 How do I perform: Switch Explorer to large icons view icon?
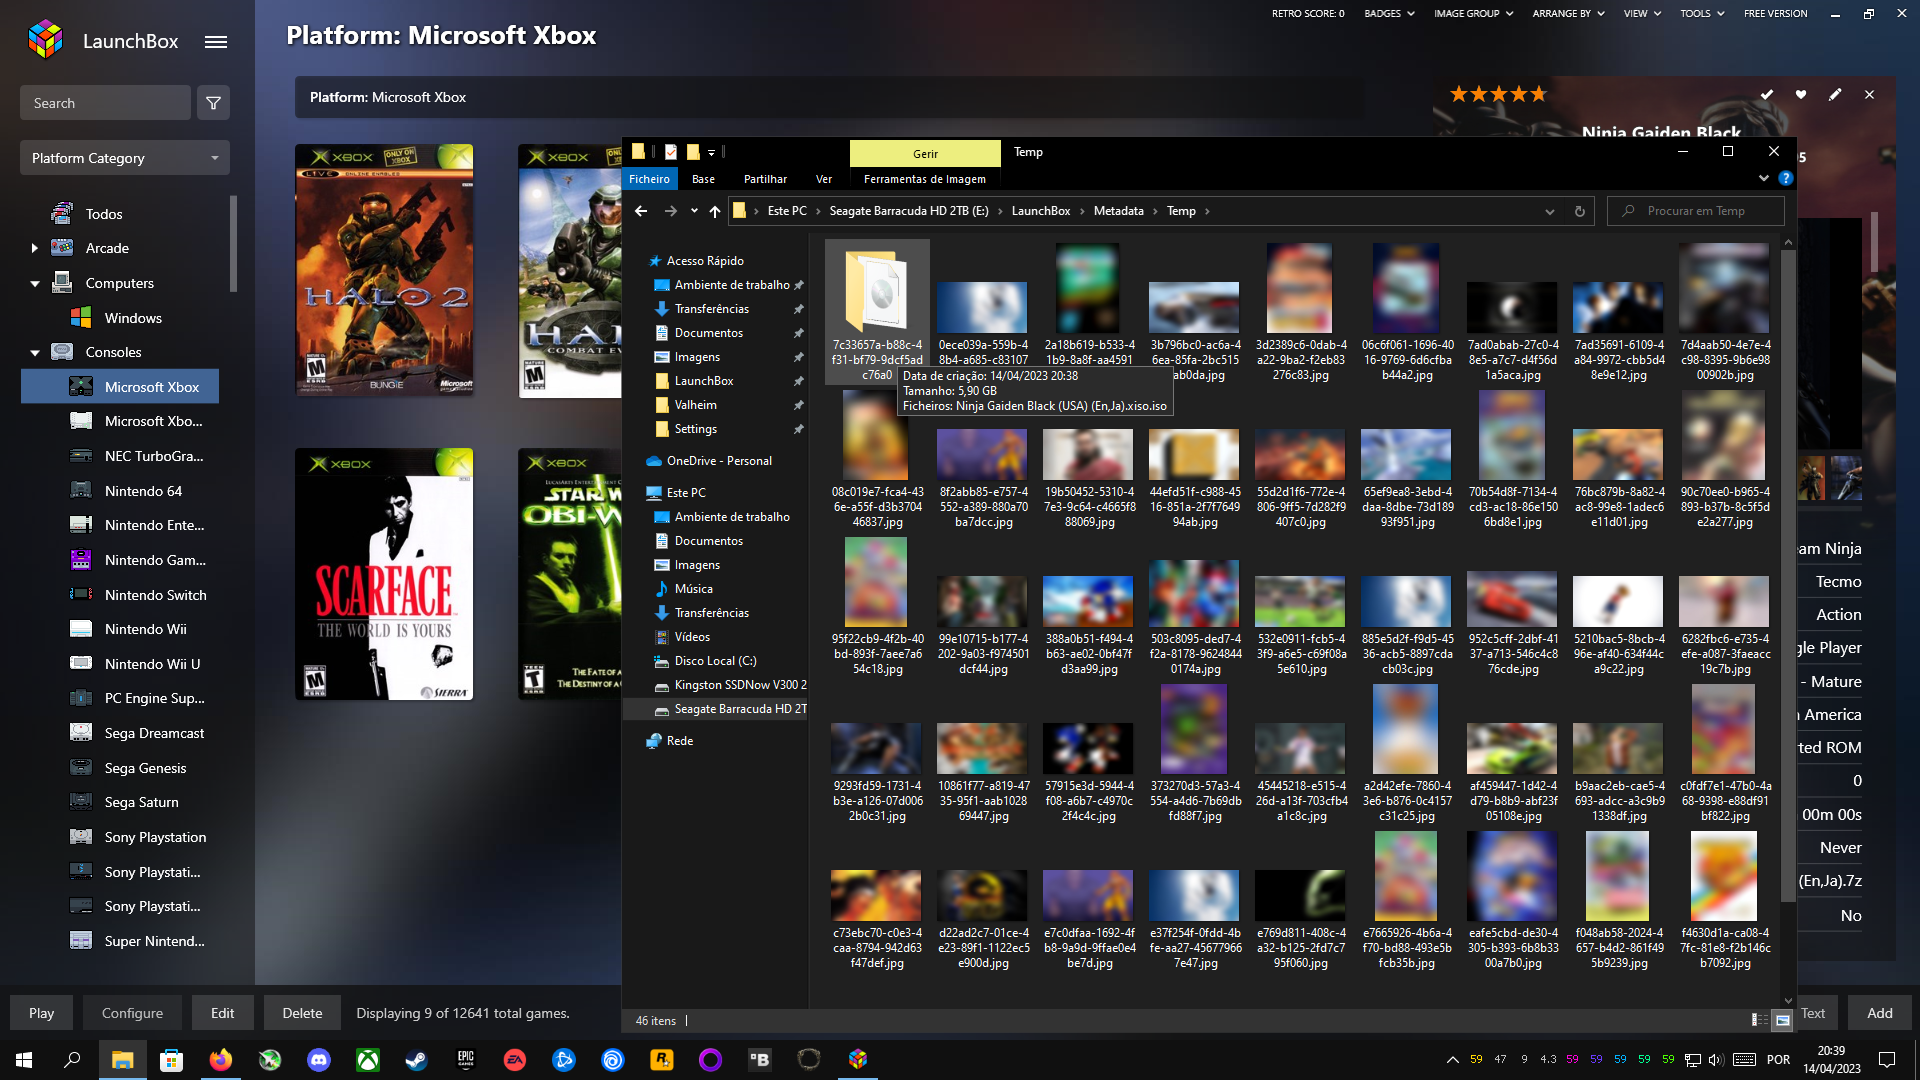1783,1020
